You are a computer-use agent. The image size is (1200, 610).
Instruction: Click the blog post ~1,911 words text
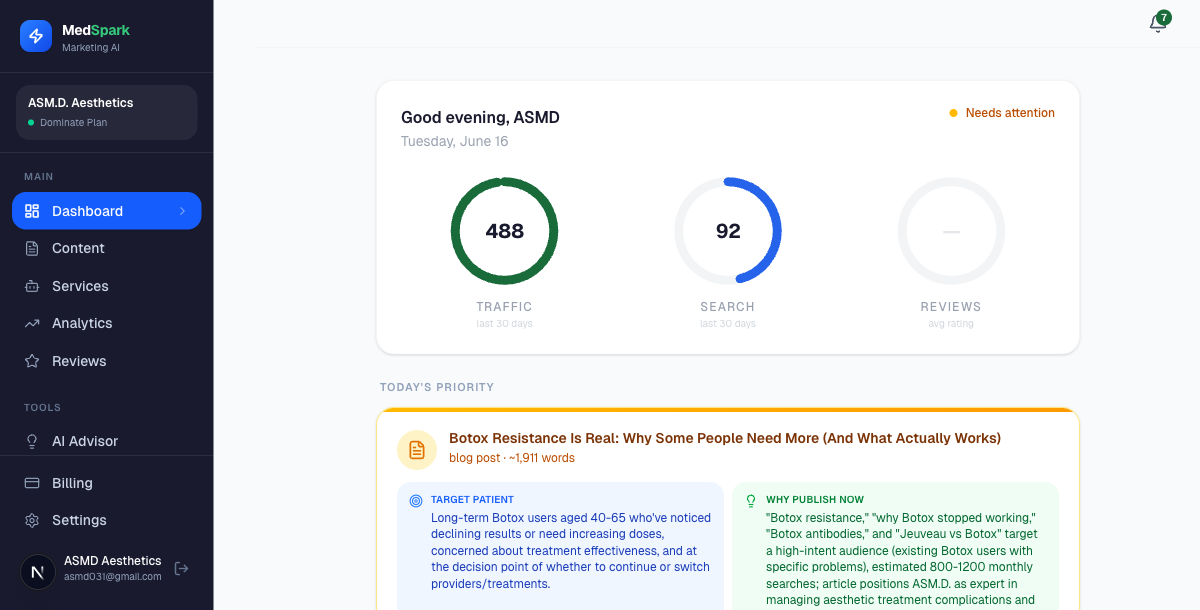[x=512, y=458]
